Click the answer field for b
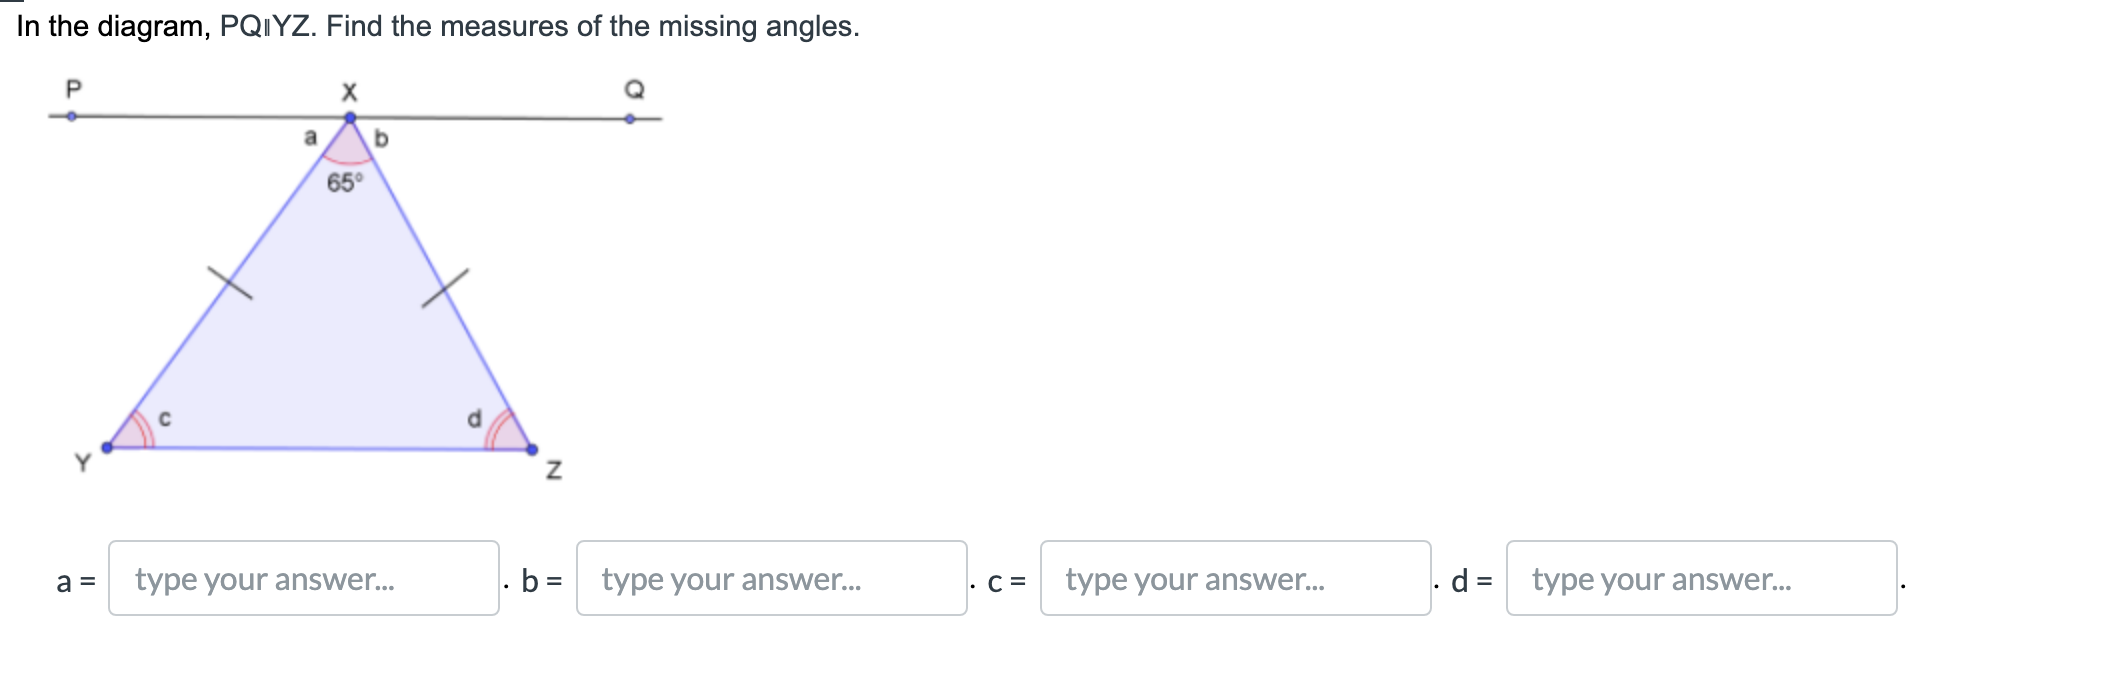 (771, 578)
